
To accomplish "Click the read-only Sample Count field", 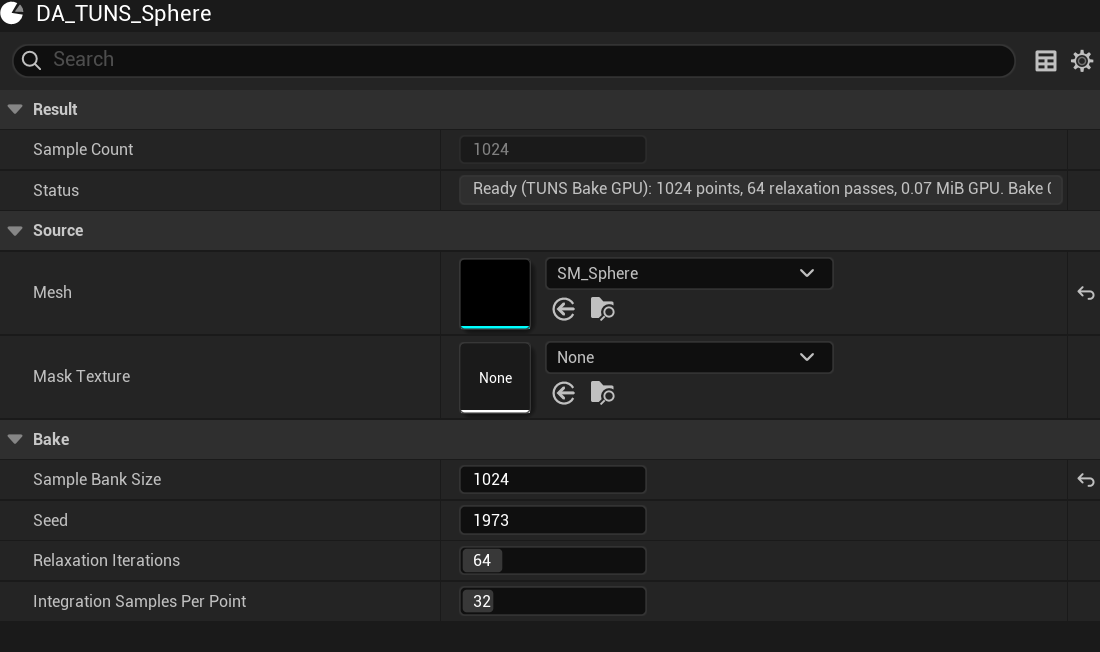I will [x=553, y=149].
